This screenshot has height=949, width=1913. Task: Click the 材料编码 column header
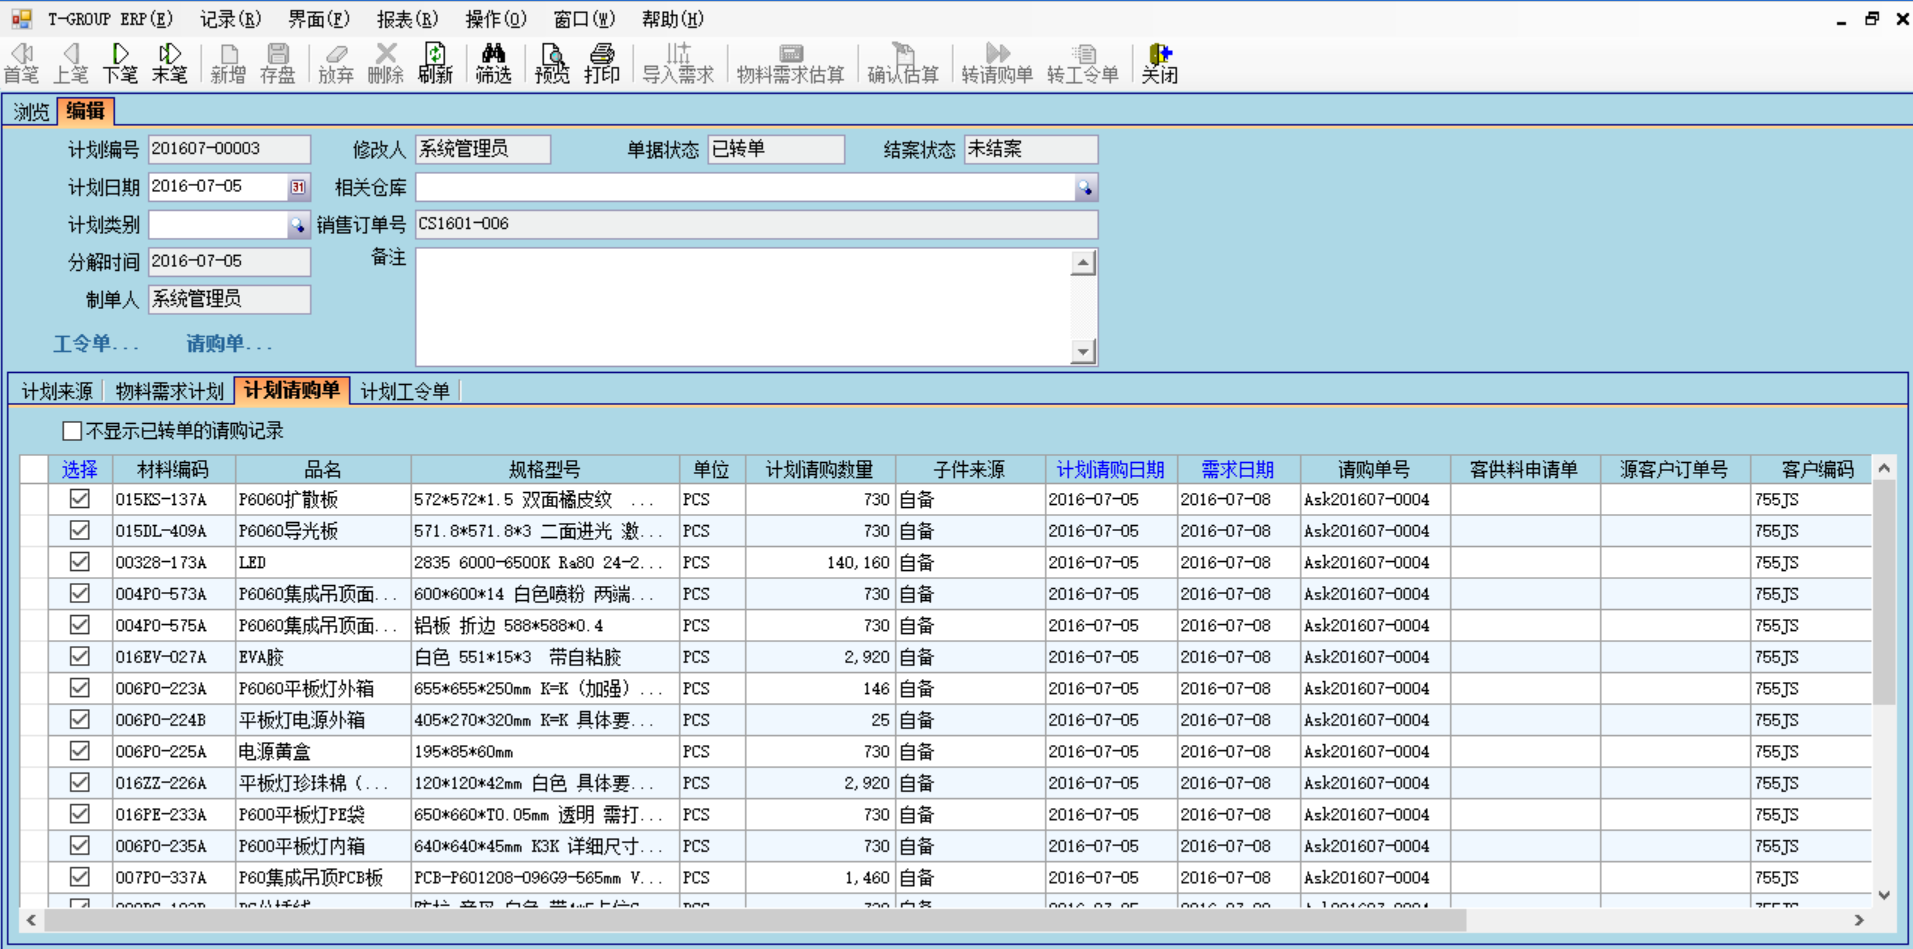coord(173,469)
